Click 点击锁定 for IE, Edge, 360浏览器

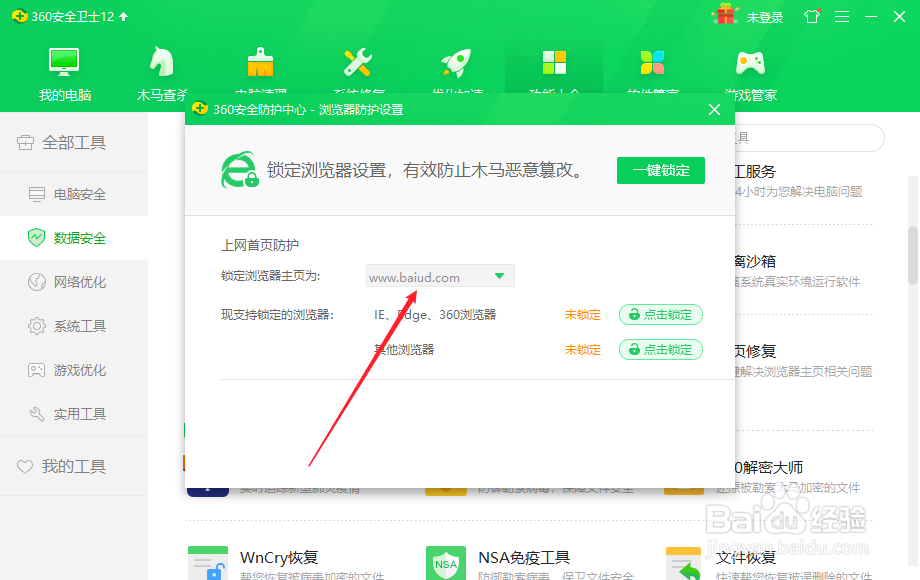point(661,315)
